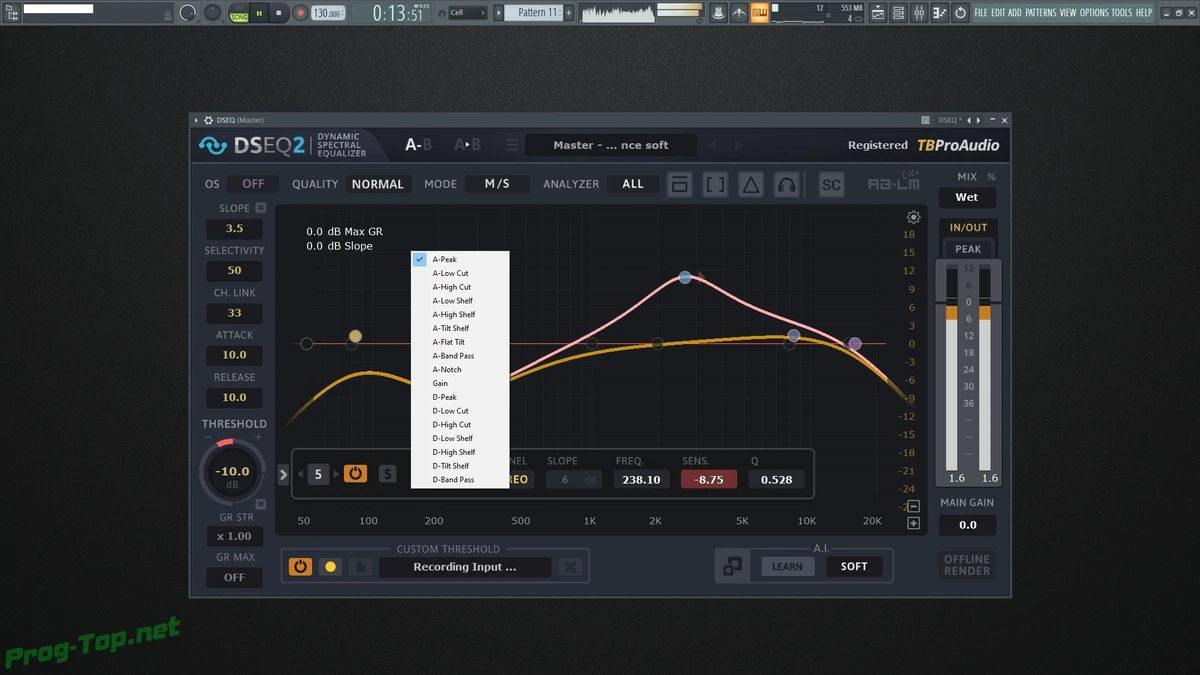The image size is (1200, 675).
Task: Click the A.I. linked squares icon
Action: (x=733, y=566)
